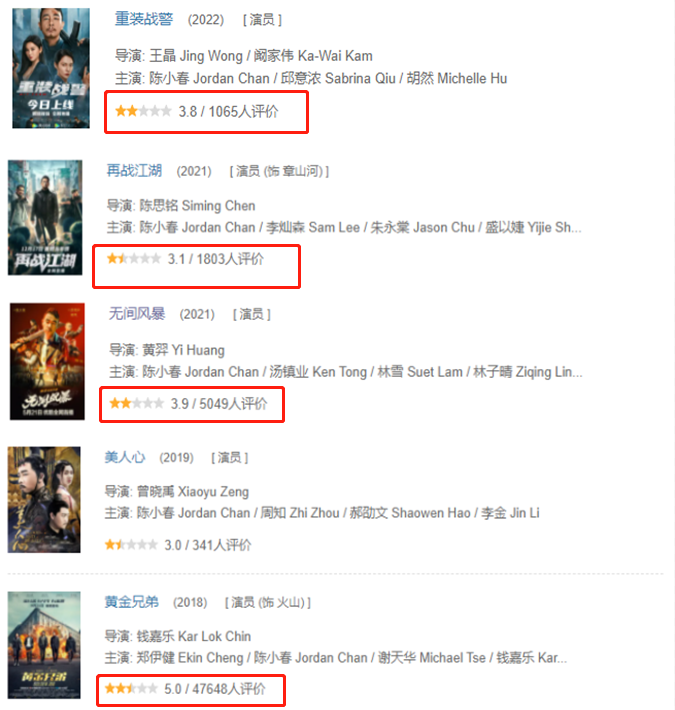Click the 3.1 / 1803人评价 rating text
The height and width of the screenshot is (710, 675).
click(x=215, y=259)
